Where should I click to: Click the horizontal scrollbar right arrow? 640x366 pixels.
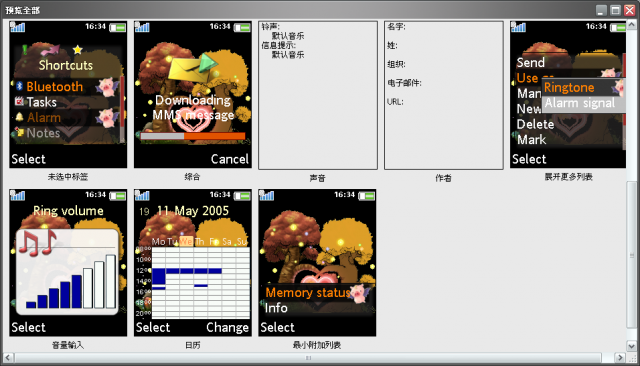[x=620, y=358]
